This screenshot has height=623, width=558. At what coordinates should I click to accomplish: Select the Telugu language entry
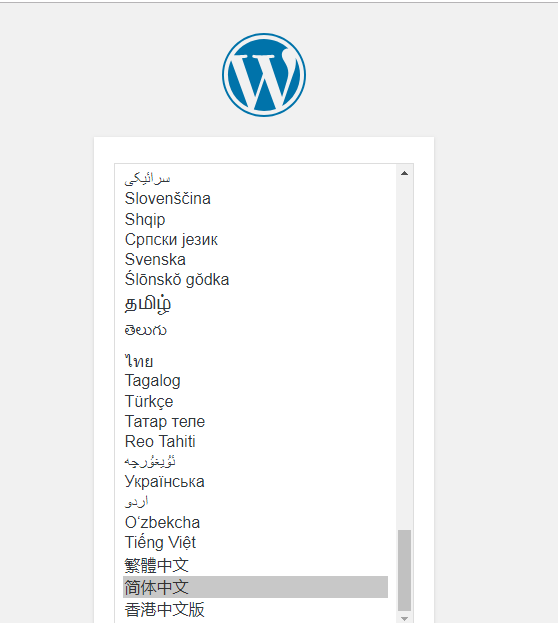click(255, 330)
